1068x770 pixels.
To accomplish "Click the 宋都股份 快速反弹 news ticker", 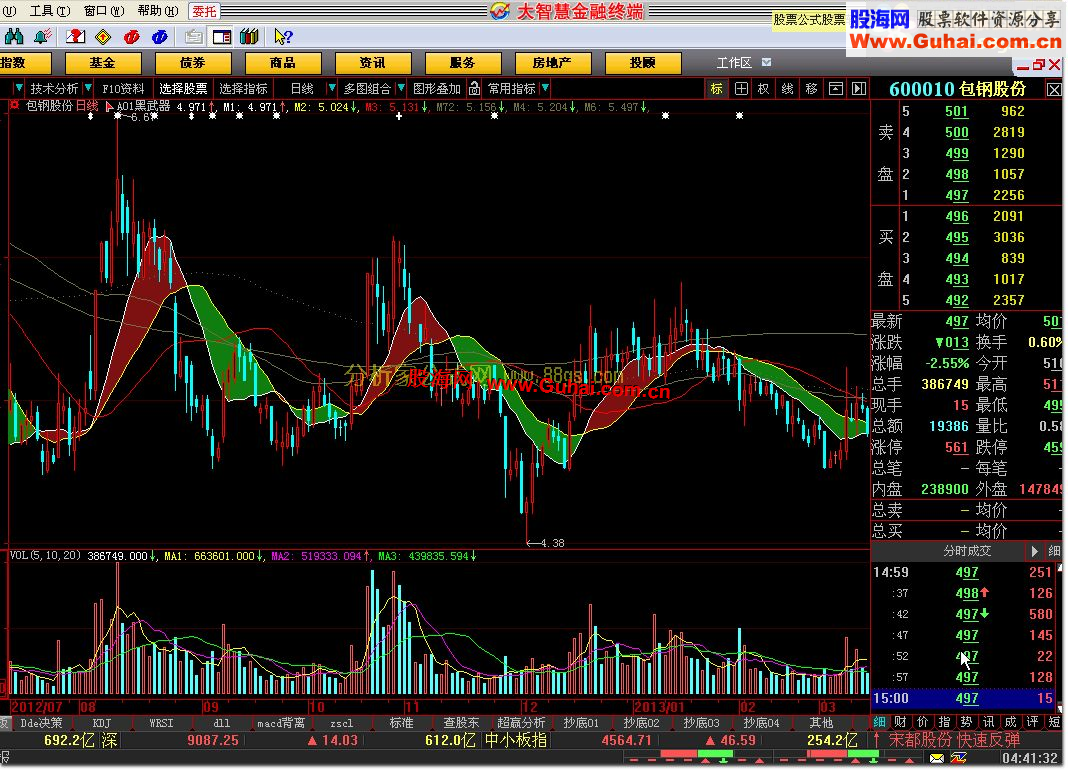I will (954, 740).
